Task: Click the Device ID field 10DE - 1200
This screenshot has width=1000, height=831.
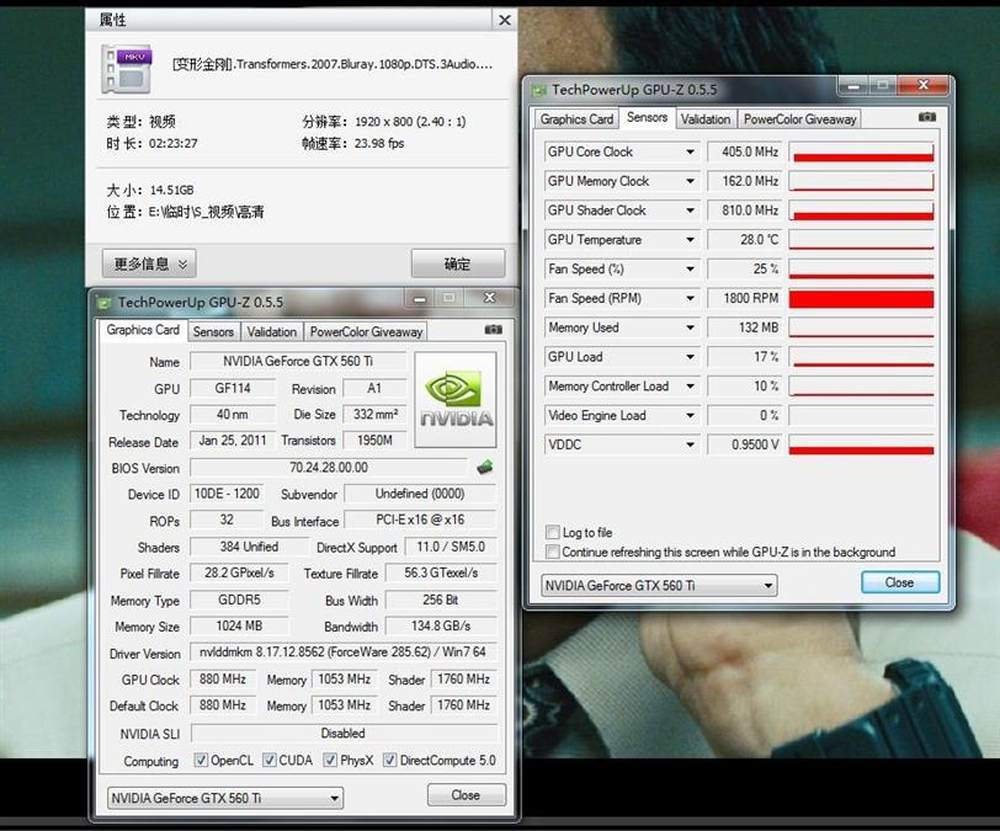Action: click(227, 494)
